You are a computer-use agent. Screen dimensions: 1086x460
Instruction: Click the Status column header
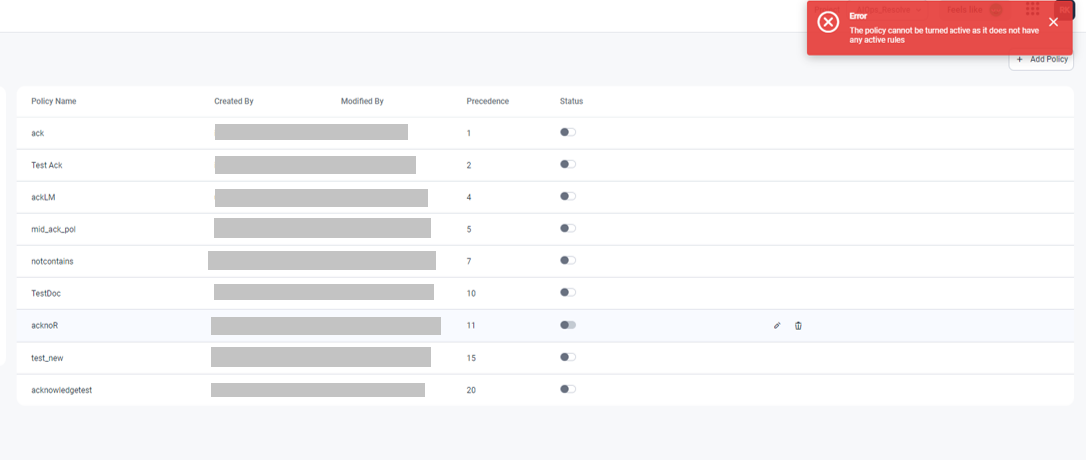[571, 101]
